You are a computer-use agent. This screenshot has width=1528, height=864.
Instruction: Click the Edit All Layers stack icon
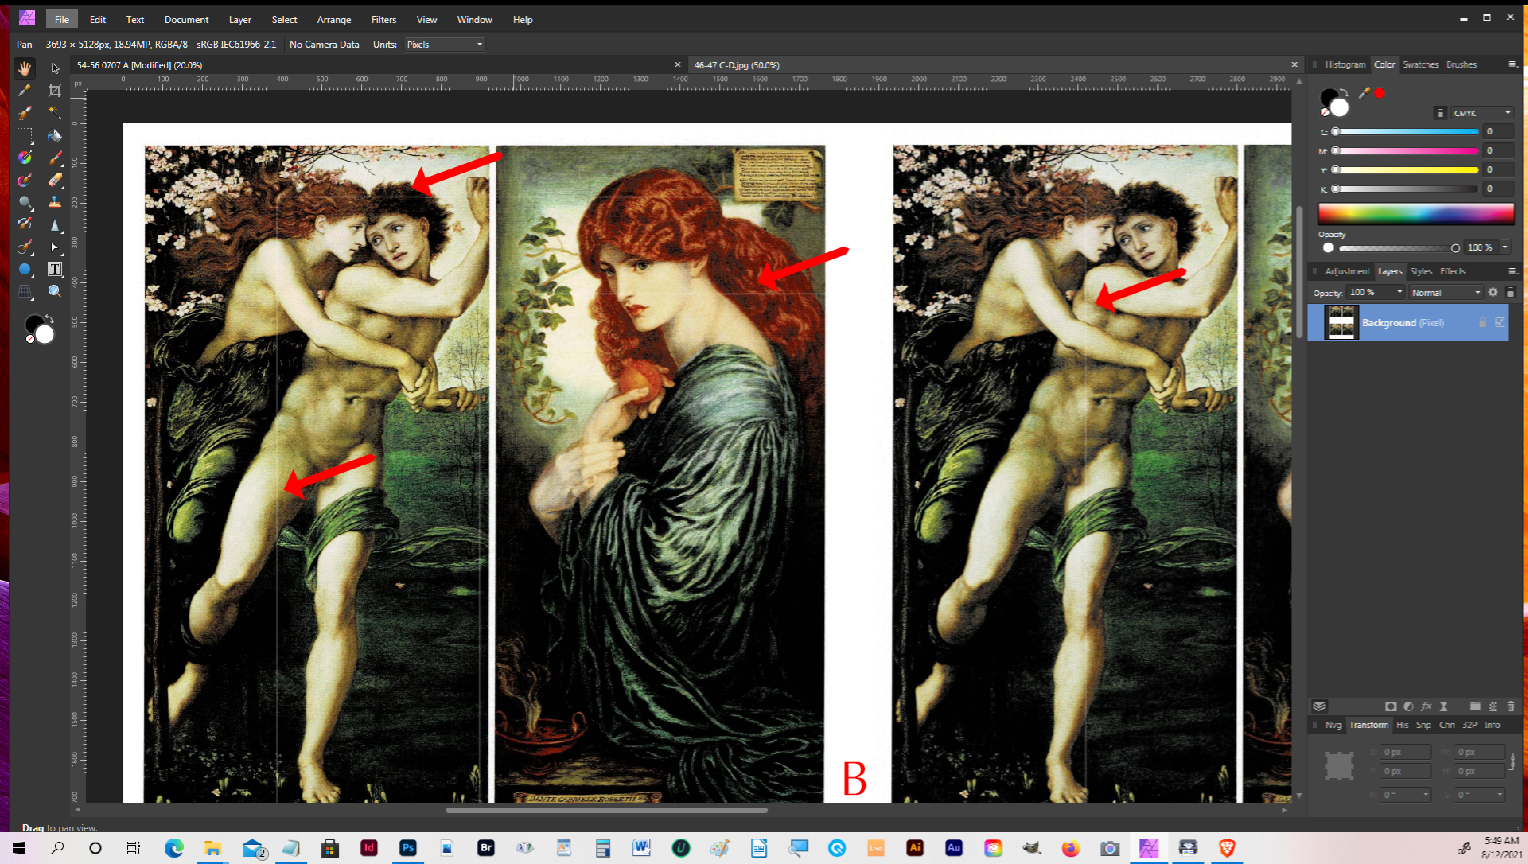1320,706
